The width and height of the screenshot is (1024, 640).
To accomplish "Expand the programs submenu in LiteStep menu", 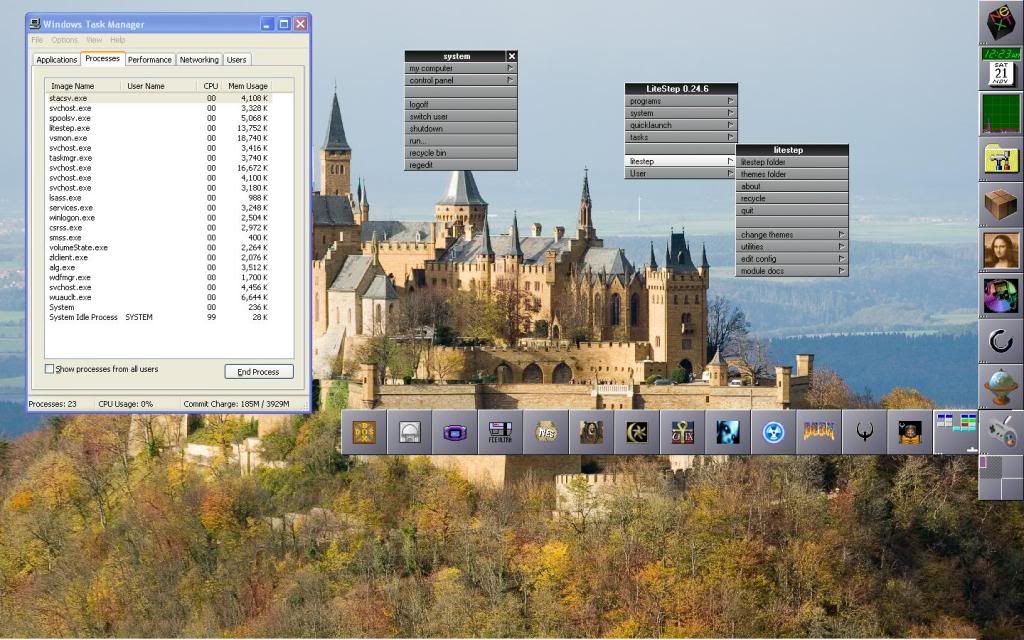I will pyautogui.click(x=680, y=101).
